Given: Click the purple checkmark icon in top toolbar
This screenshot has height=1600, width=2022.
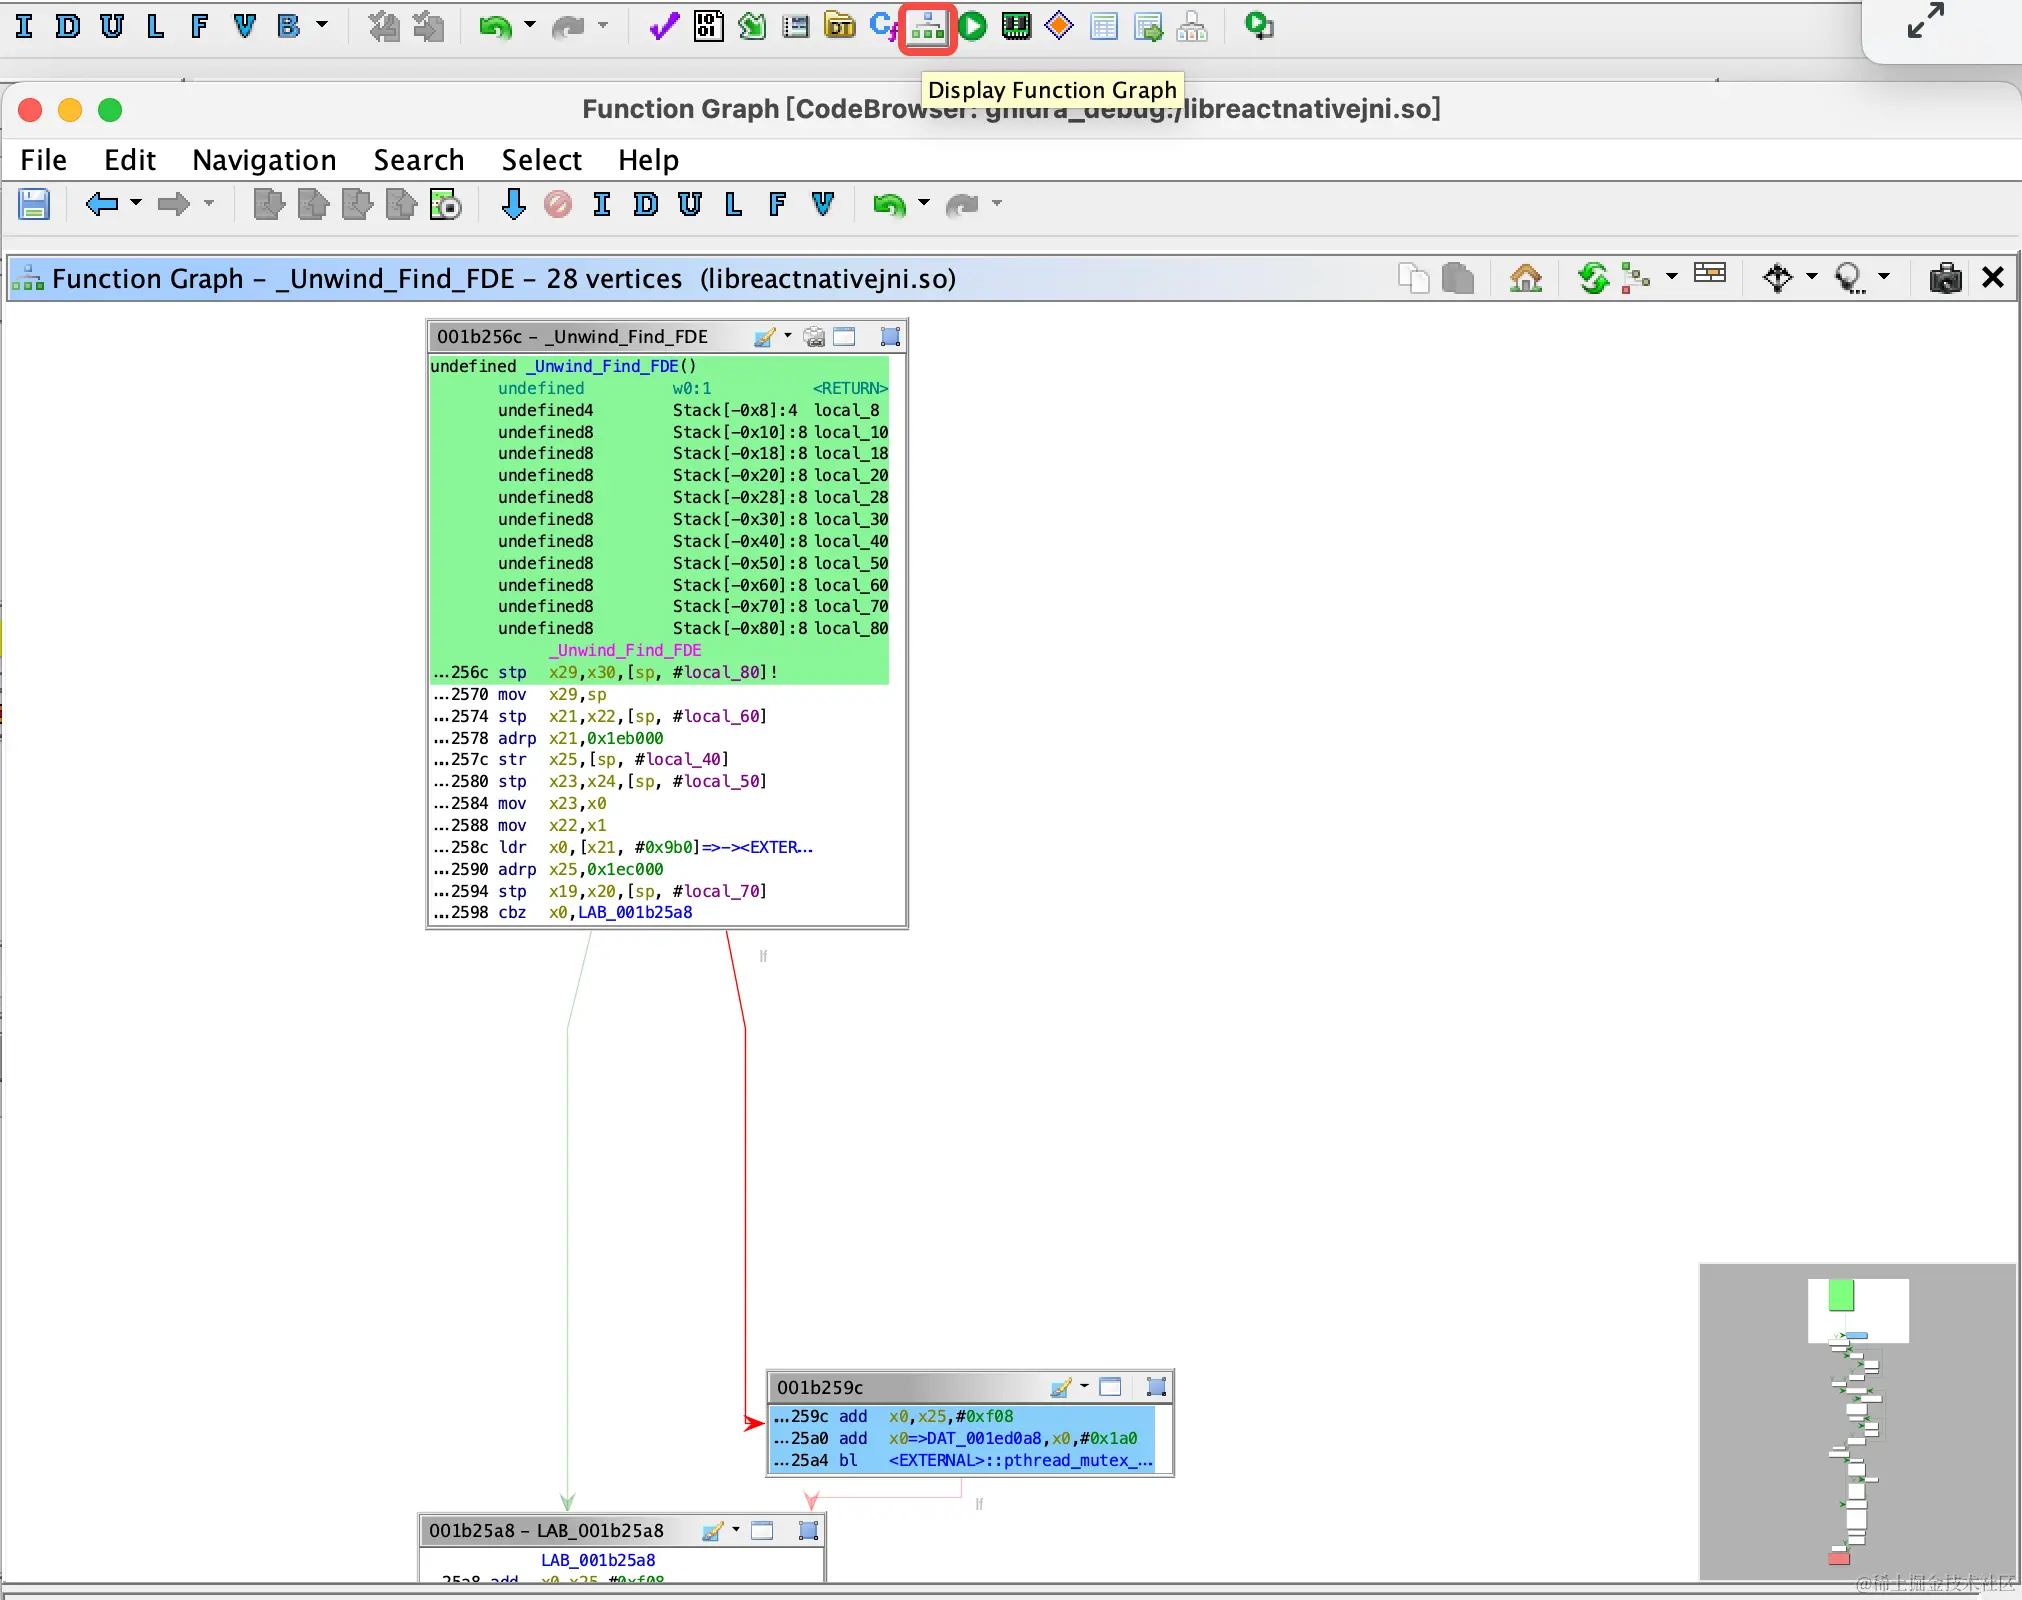Looking at the screenshot, I should coord(663,27).
